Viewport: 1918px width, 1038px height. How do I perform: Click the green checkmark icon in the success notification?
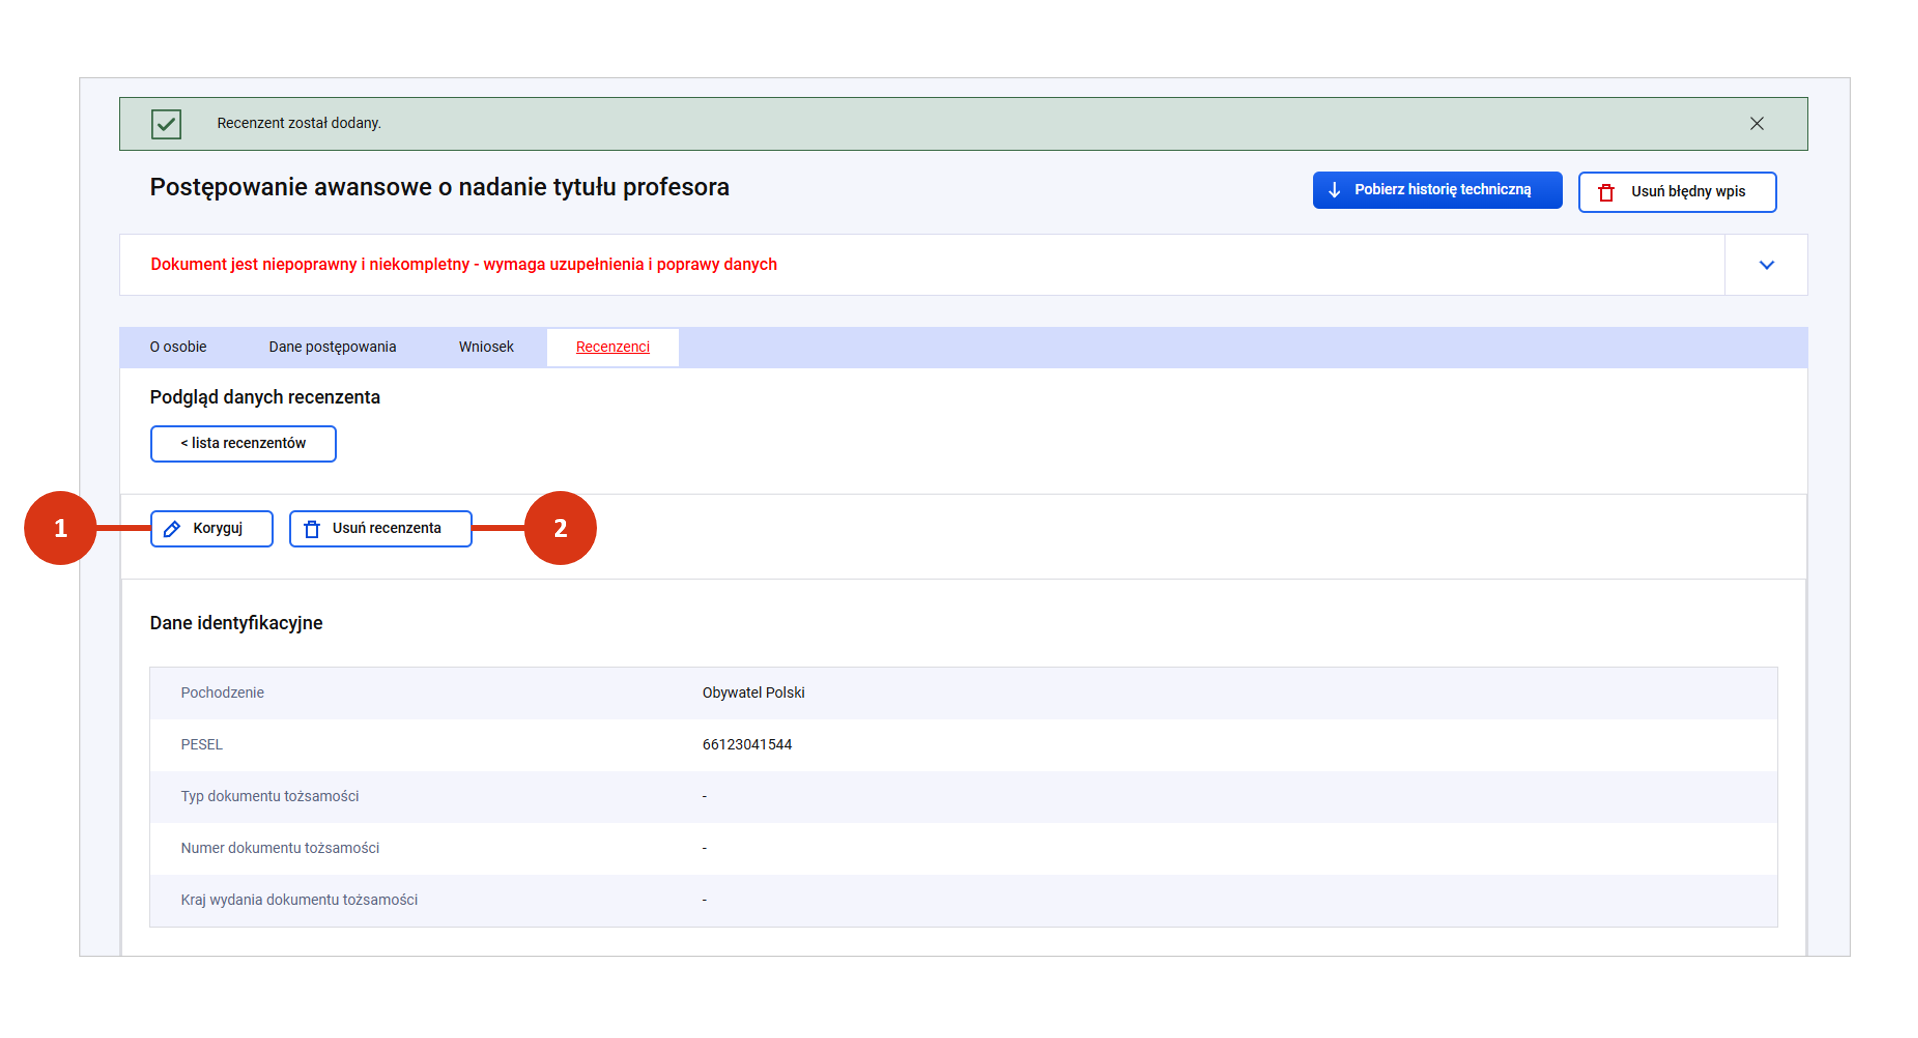pos(166,124)
